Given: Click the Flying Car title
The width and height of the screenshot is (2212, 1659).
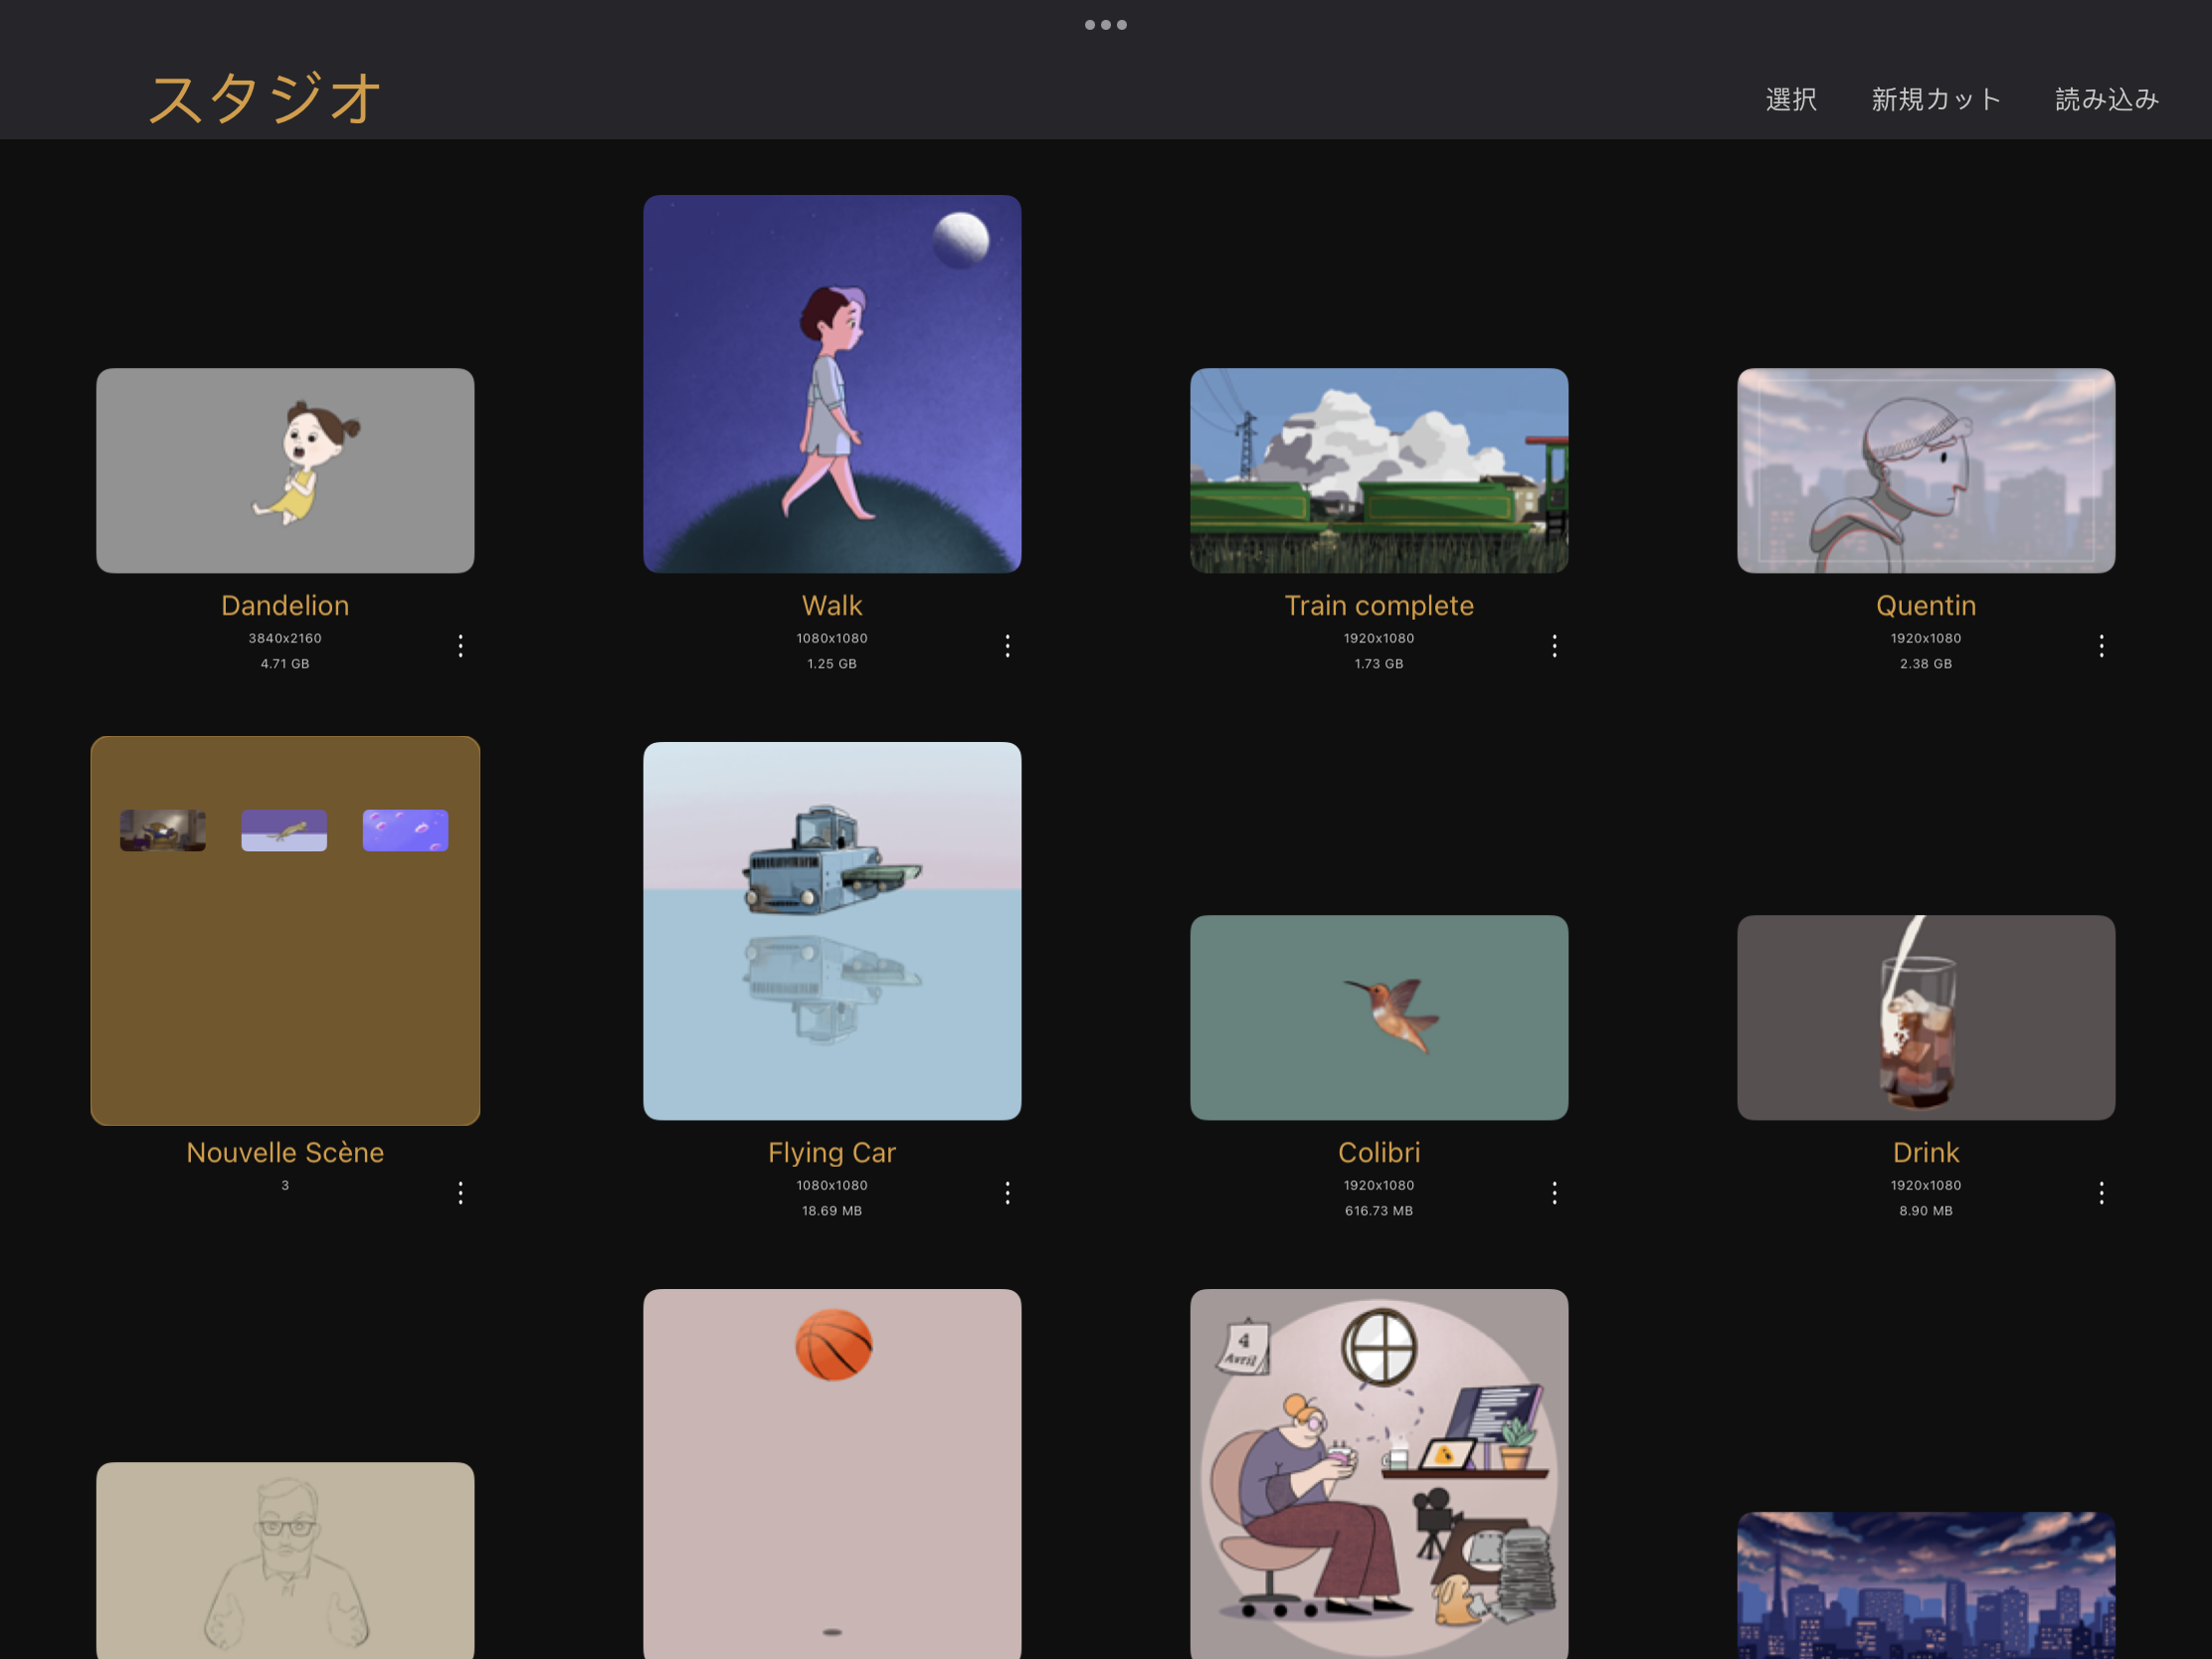Looking at the screenshot, I should 832,1153.
